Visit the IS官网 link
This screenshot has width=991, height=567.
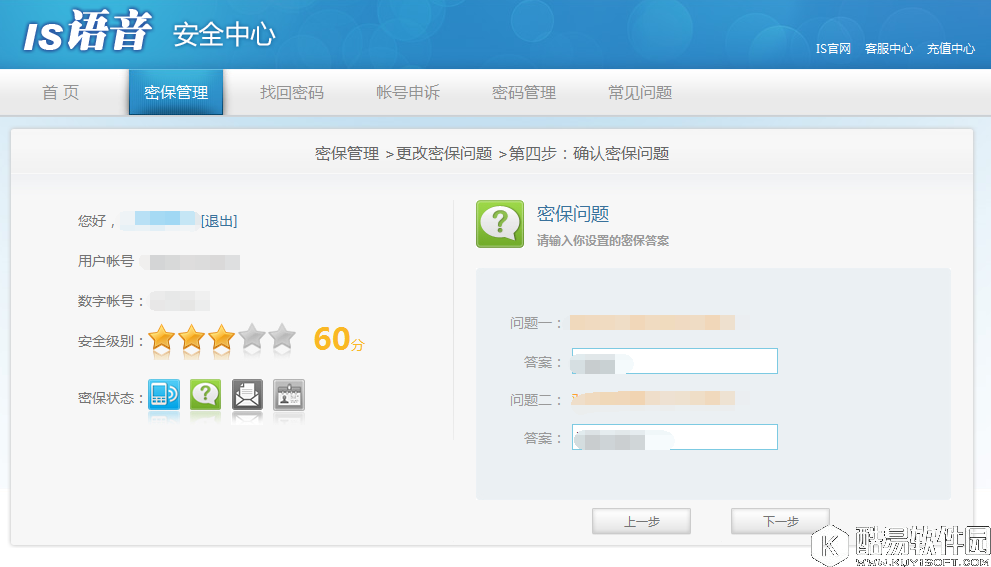833,49
